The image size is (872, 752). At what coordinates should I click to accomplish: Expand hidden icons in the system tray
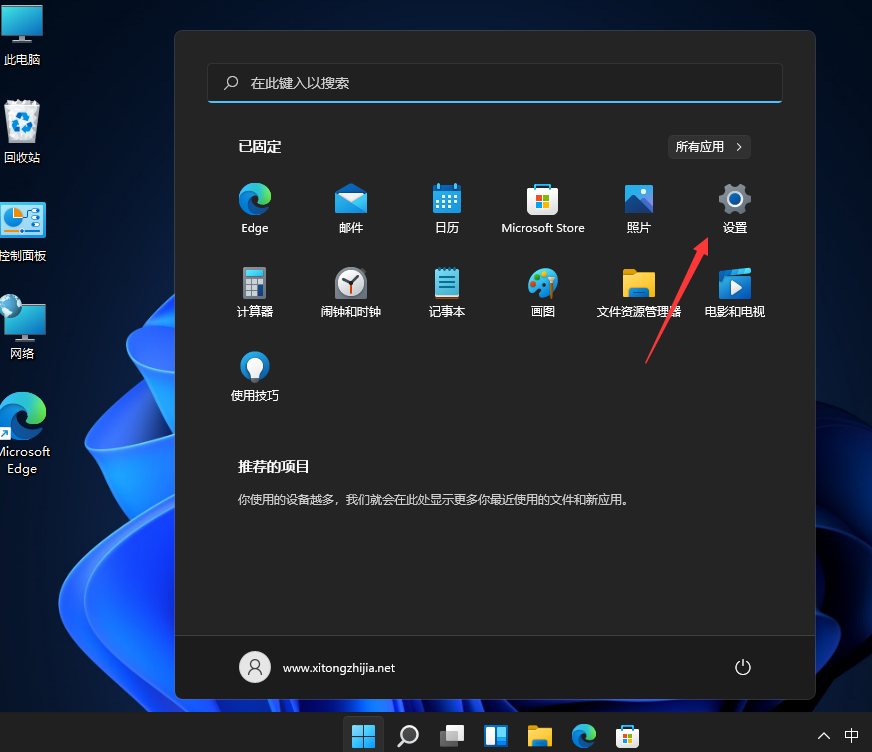(x=824, y=734)
